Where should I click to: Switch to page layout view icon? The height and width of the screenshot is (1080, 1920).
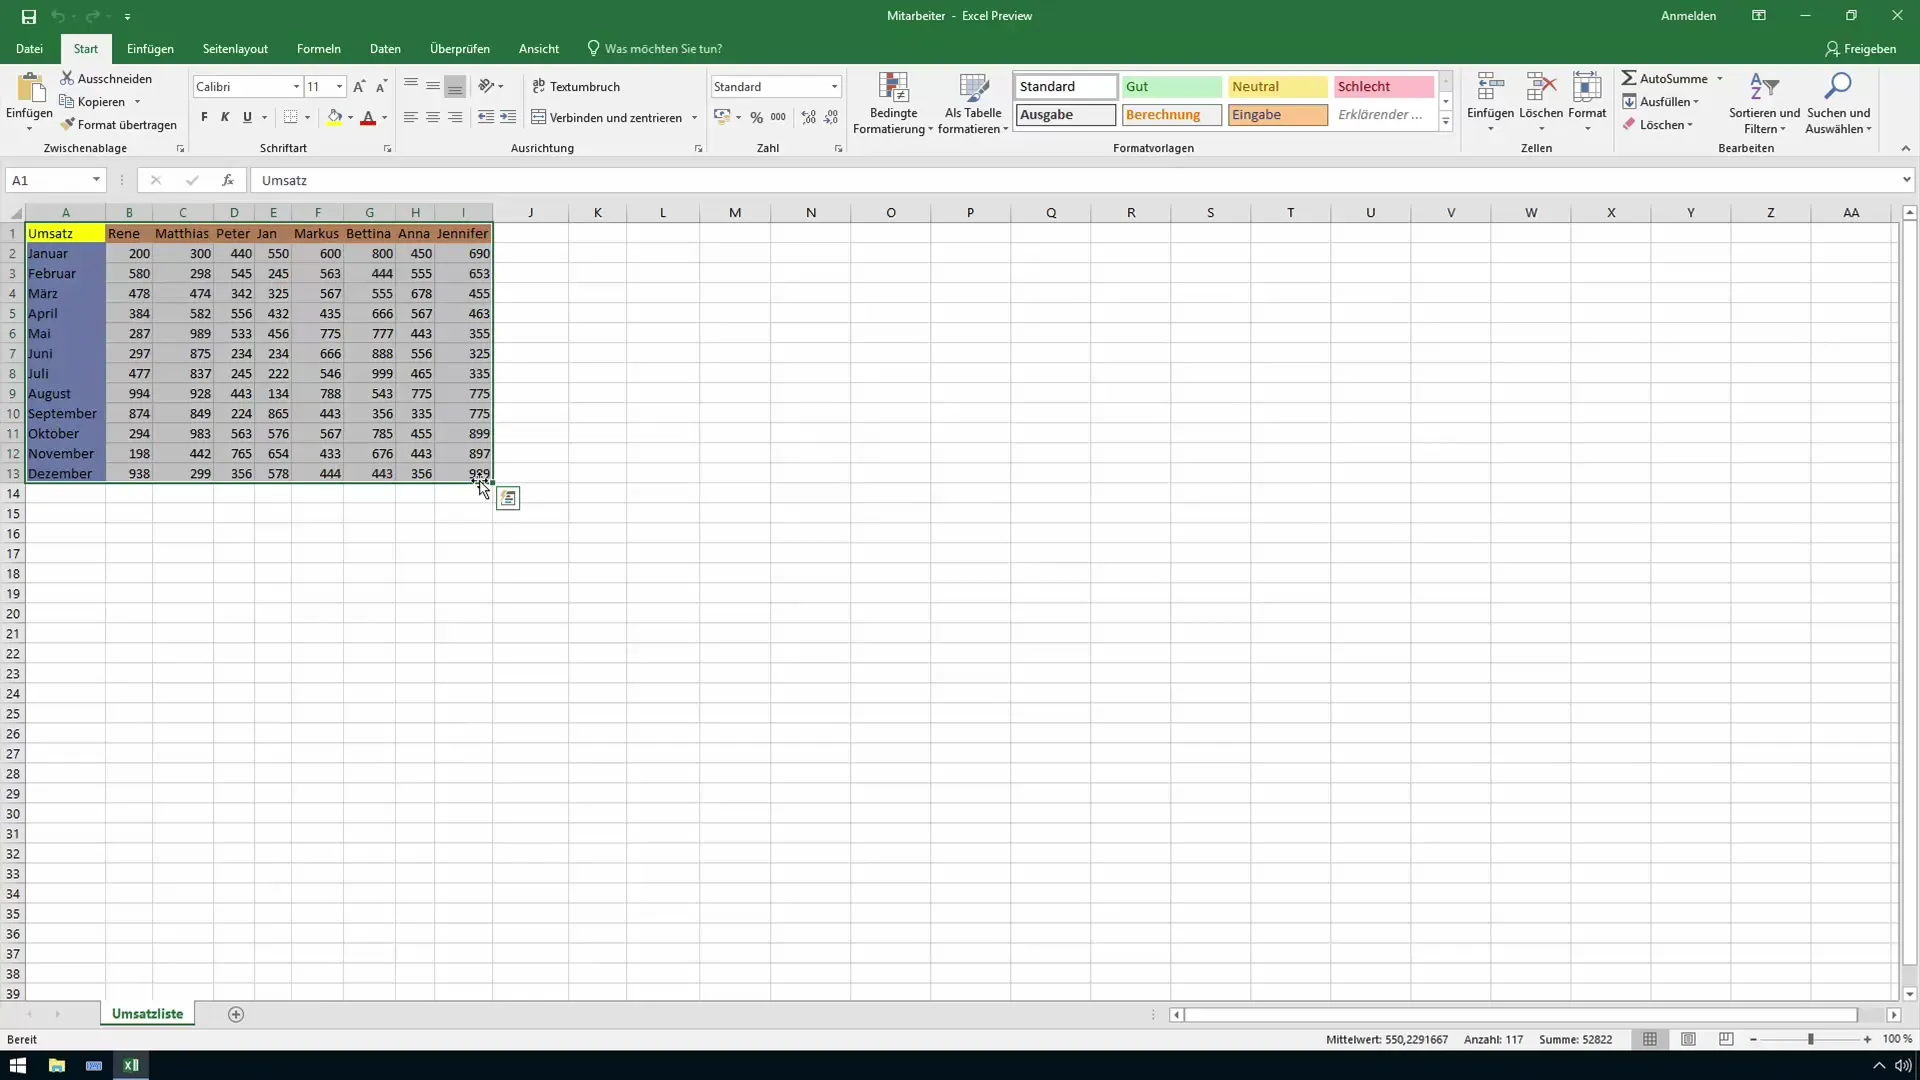pos(1688,1039)
